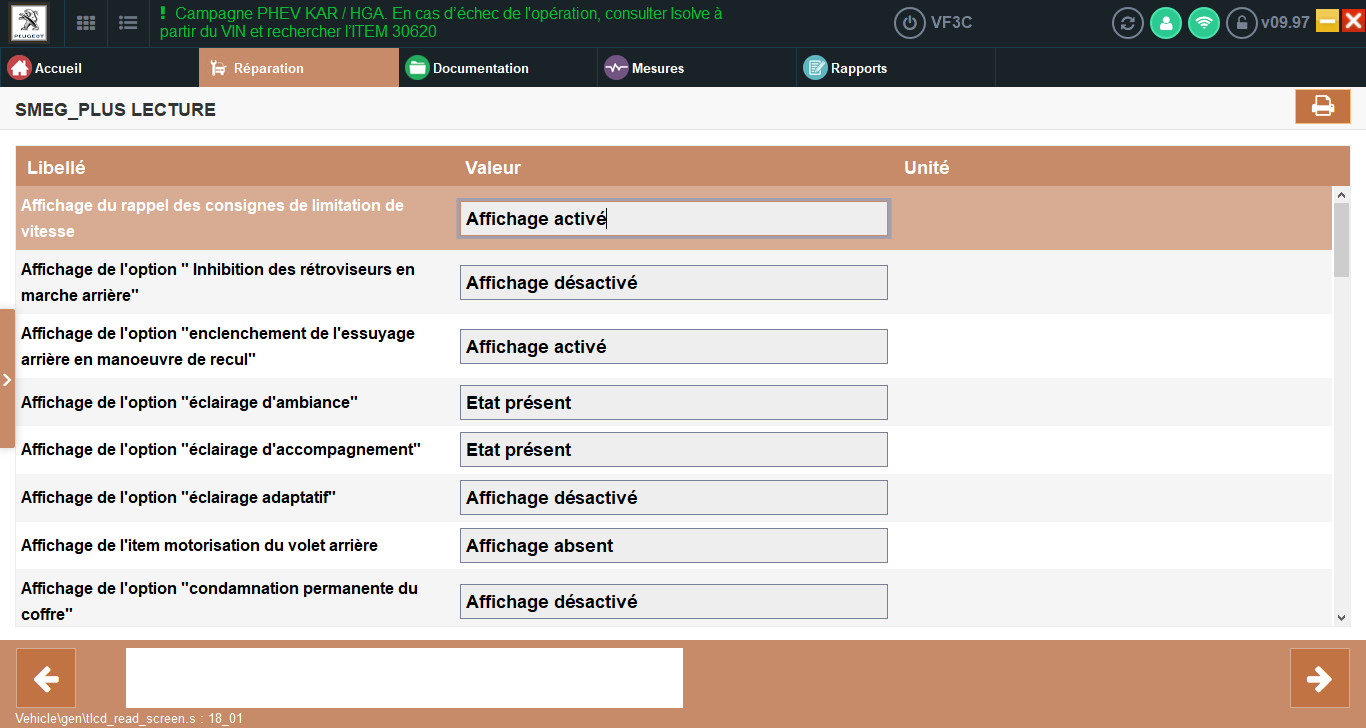Click scrollbar down arrow in list

tap(1342, 618)
